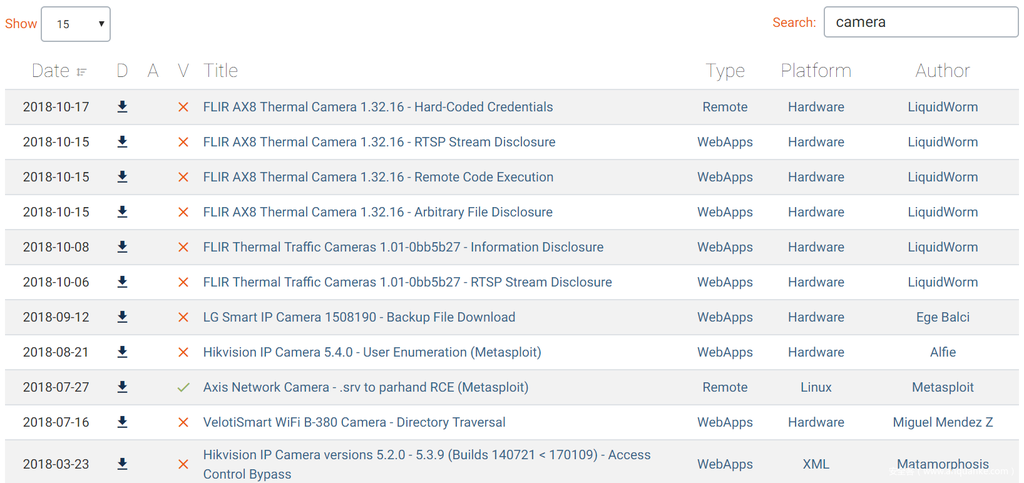Select the Metasploit author link
The height and width of the screenshot is (483, 1024).
(x=942, y=387)
